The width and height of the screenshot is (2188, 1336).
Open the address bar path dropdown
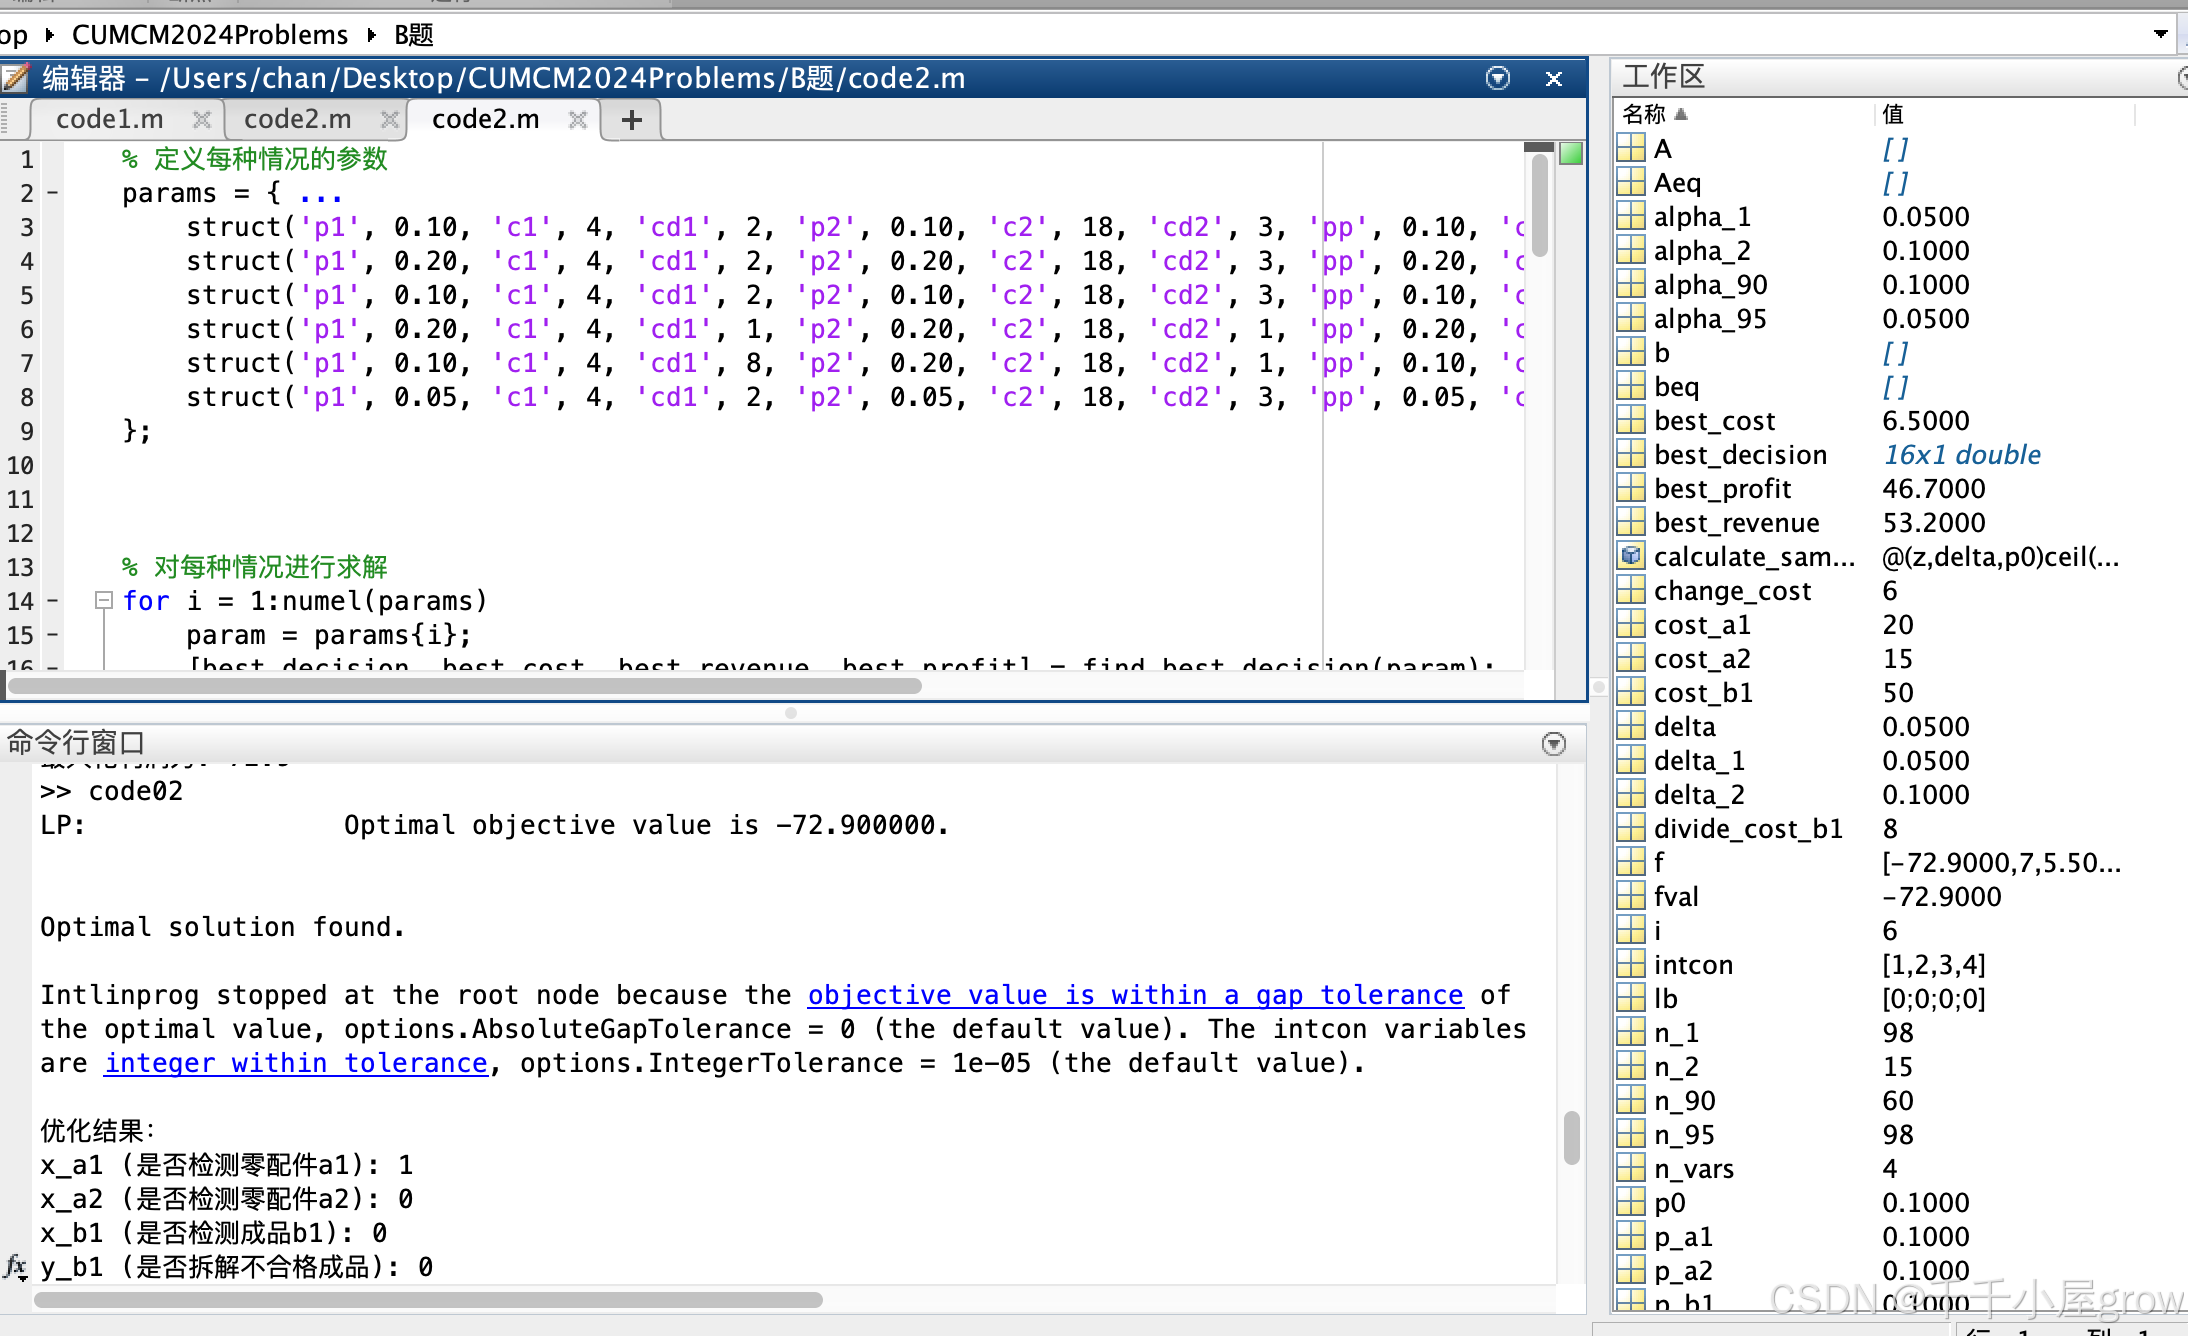[x=2160, y=34]
